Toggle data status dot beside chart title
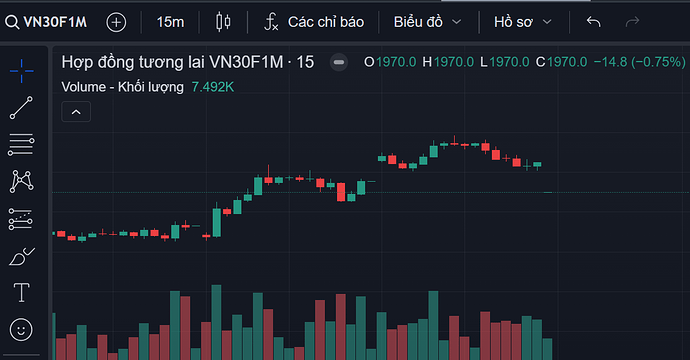The image size is (690, 360). tap(339, 62)
